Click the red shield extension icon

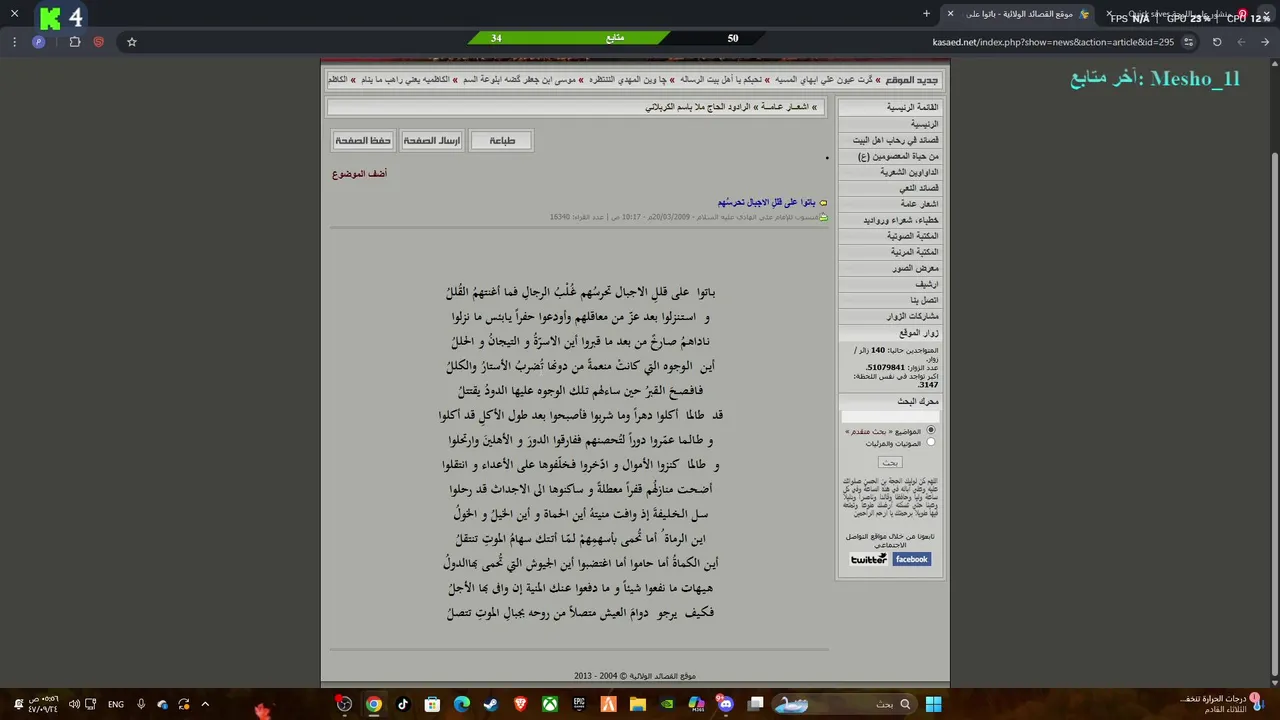tap(98, 42)
